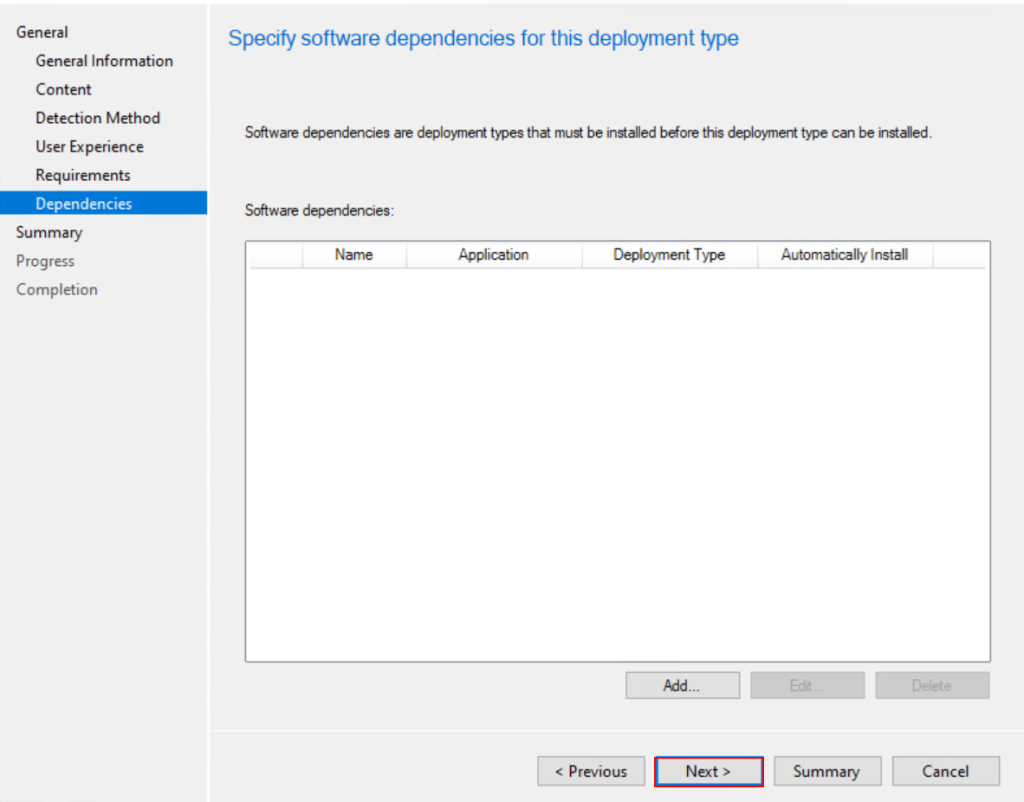Select the Requirements step in sidebar
This screenshot has height=802, width=1024.
pos(83,175)
